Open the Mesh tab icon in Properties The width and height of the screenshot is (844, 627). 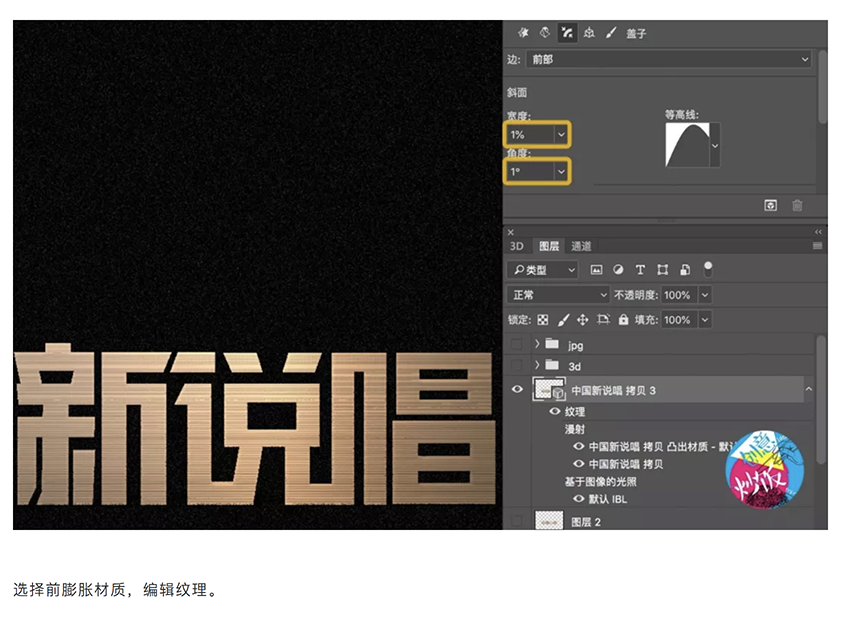tap(523, 33)
